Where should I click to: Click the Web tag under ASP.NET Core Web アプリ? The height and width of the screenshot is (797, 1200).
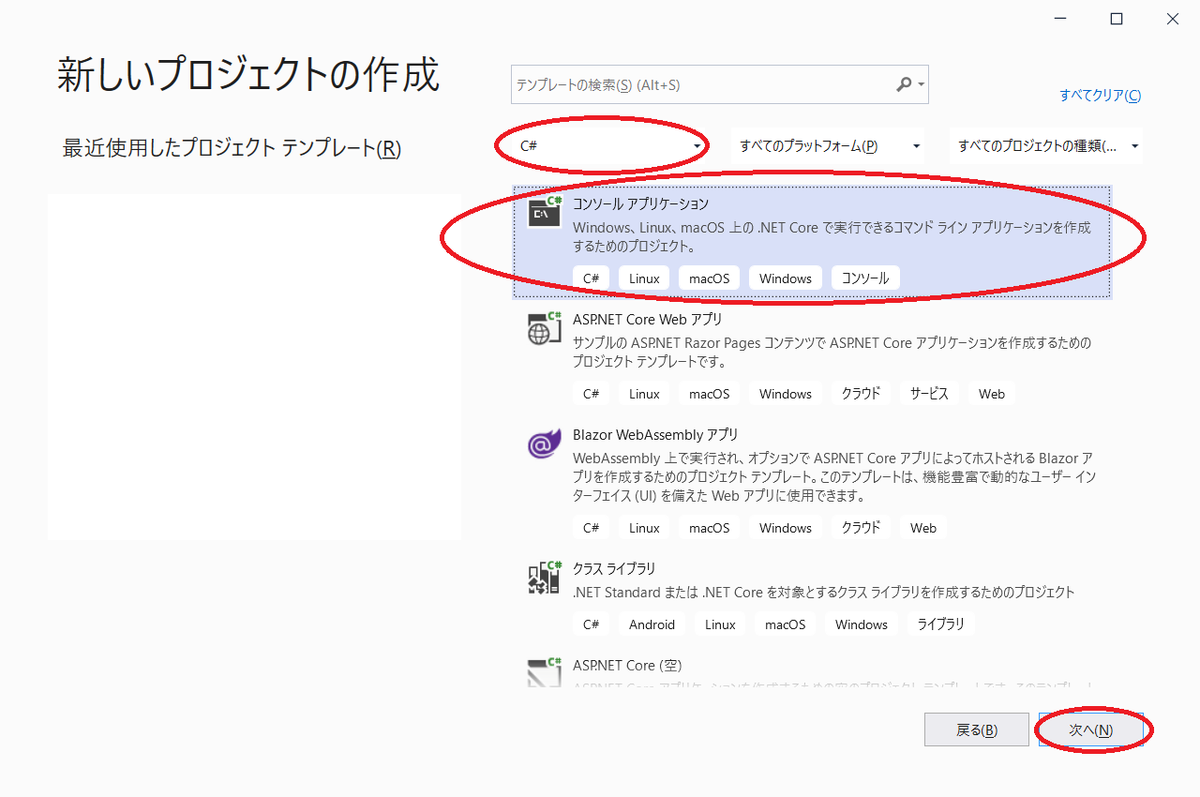point(991,393)
